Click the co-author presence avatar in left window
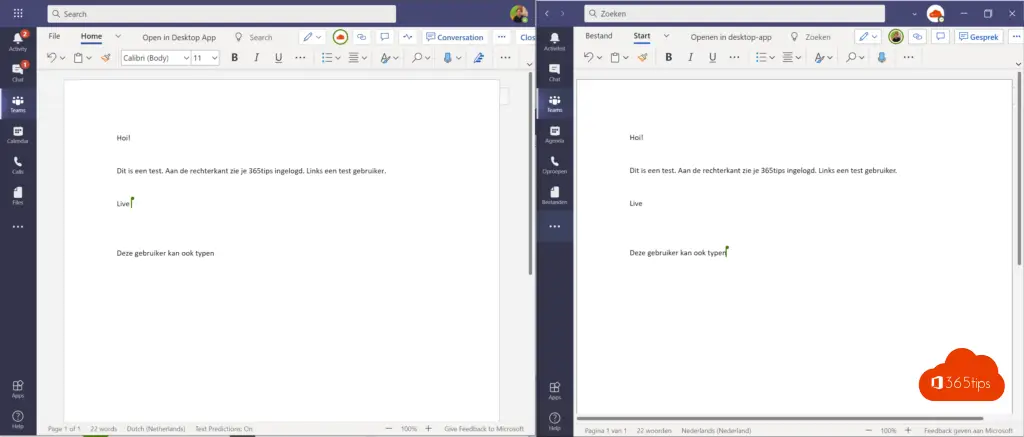The image size is (1024, 437). point(340,37)
